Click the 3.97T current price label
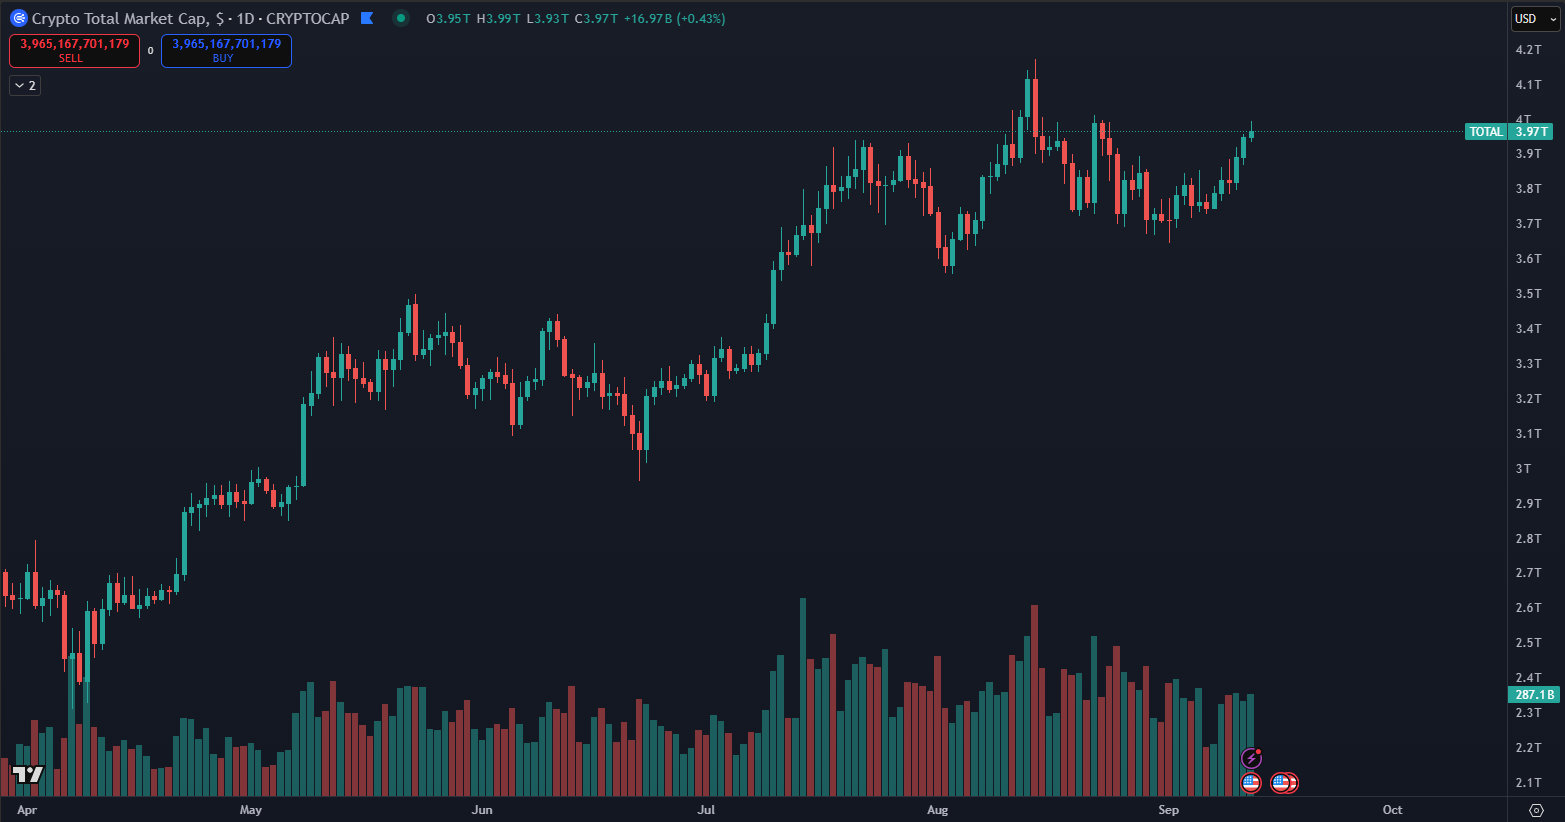The image size is (1565, 822). click(x=1531, y=132)
